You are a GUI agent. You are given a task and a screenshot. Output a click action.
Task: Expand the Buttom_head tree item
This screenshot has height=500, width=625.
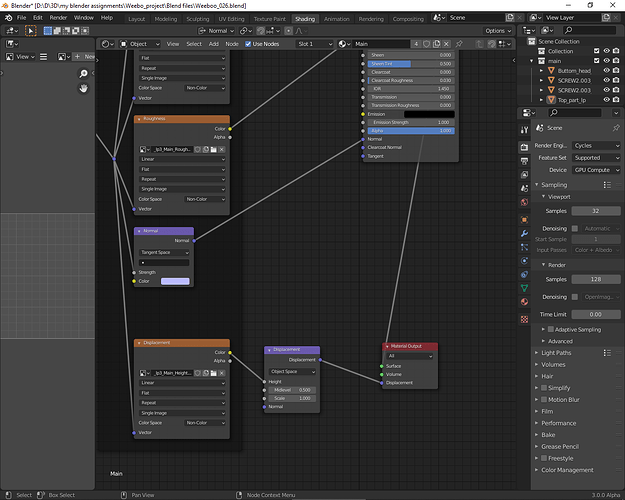(541, 71)
